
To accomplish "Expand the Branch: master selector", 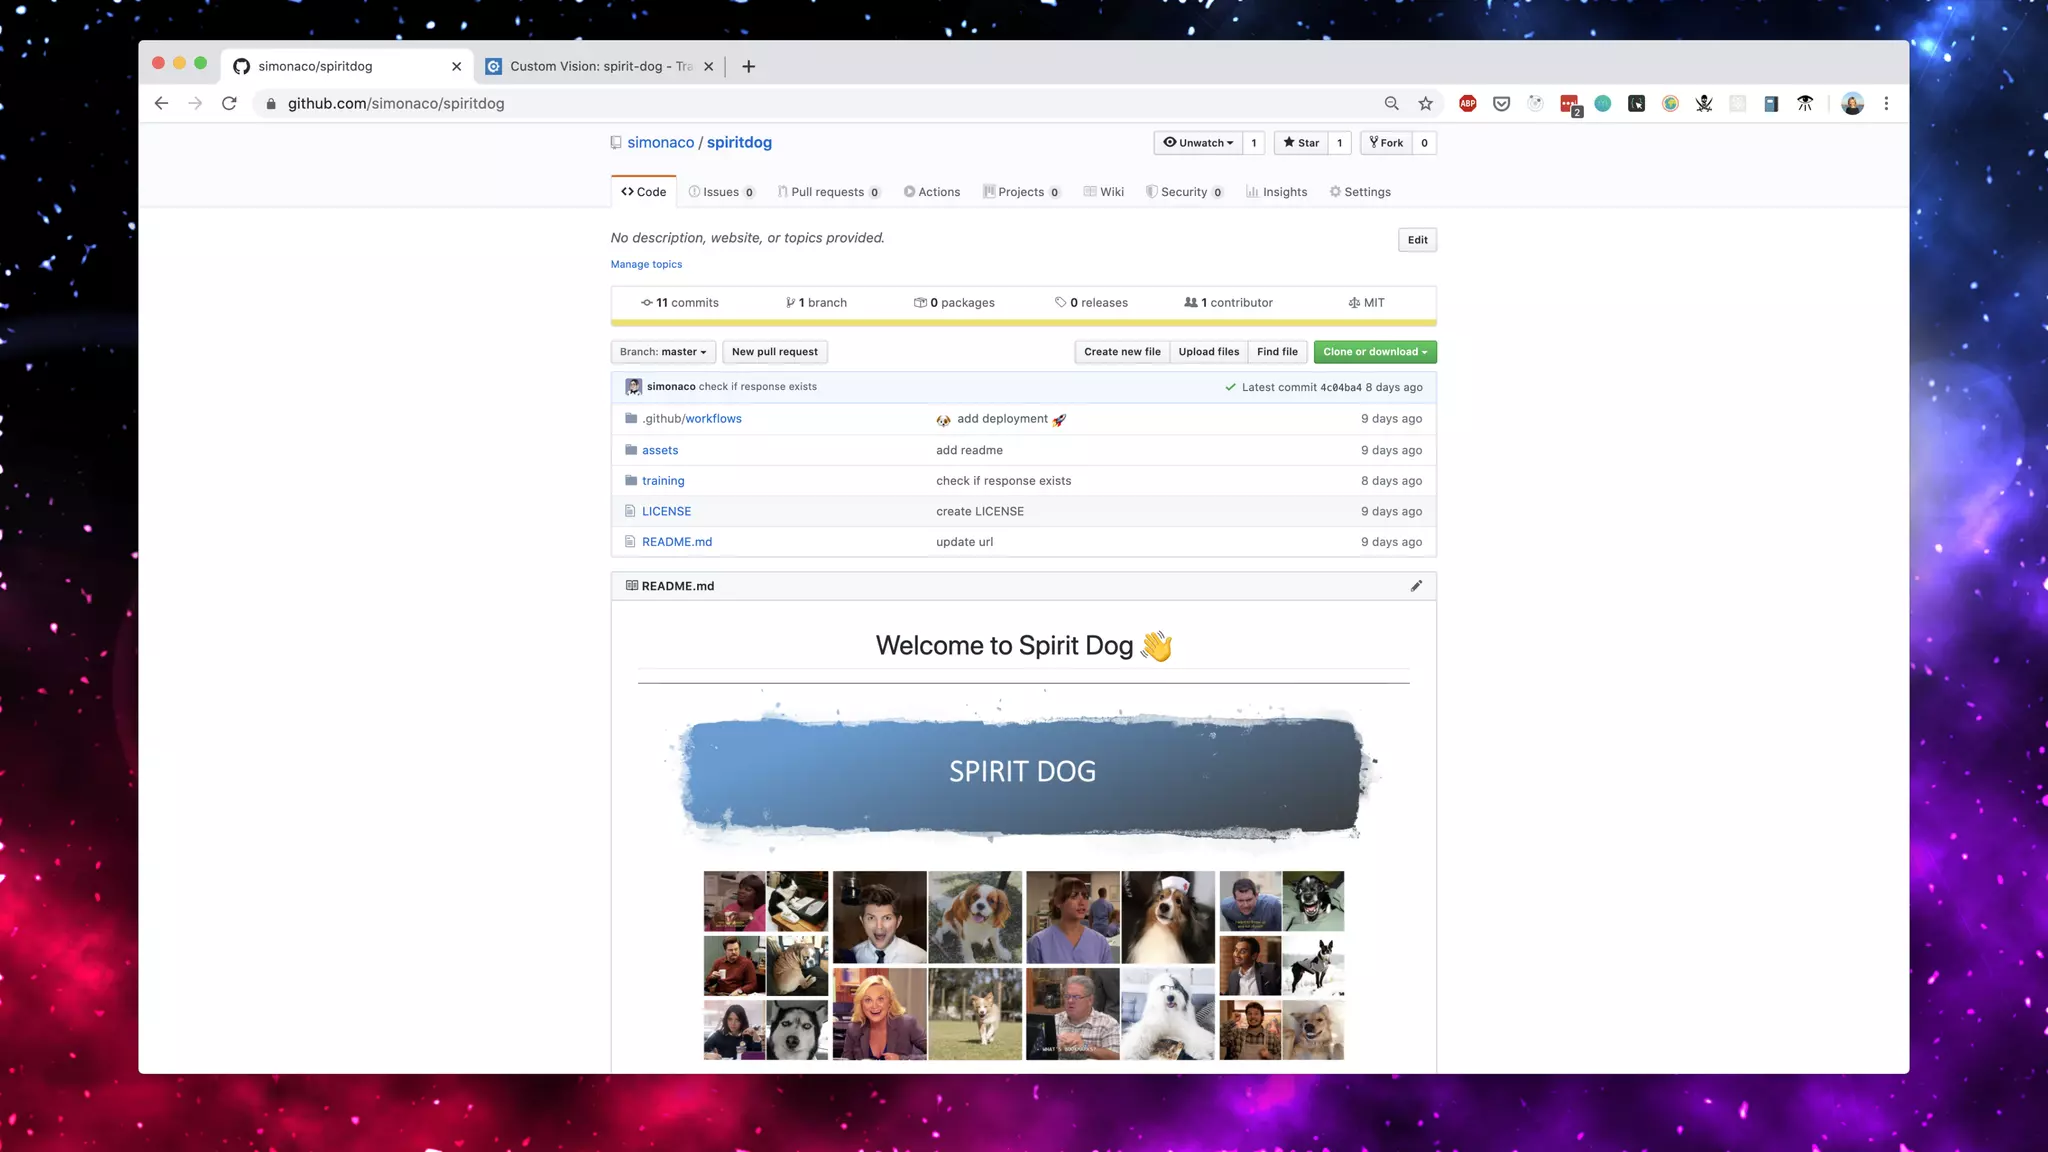I will point(663,352).
